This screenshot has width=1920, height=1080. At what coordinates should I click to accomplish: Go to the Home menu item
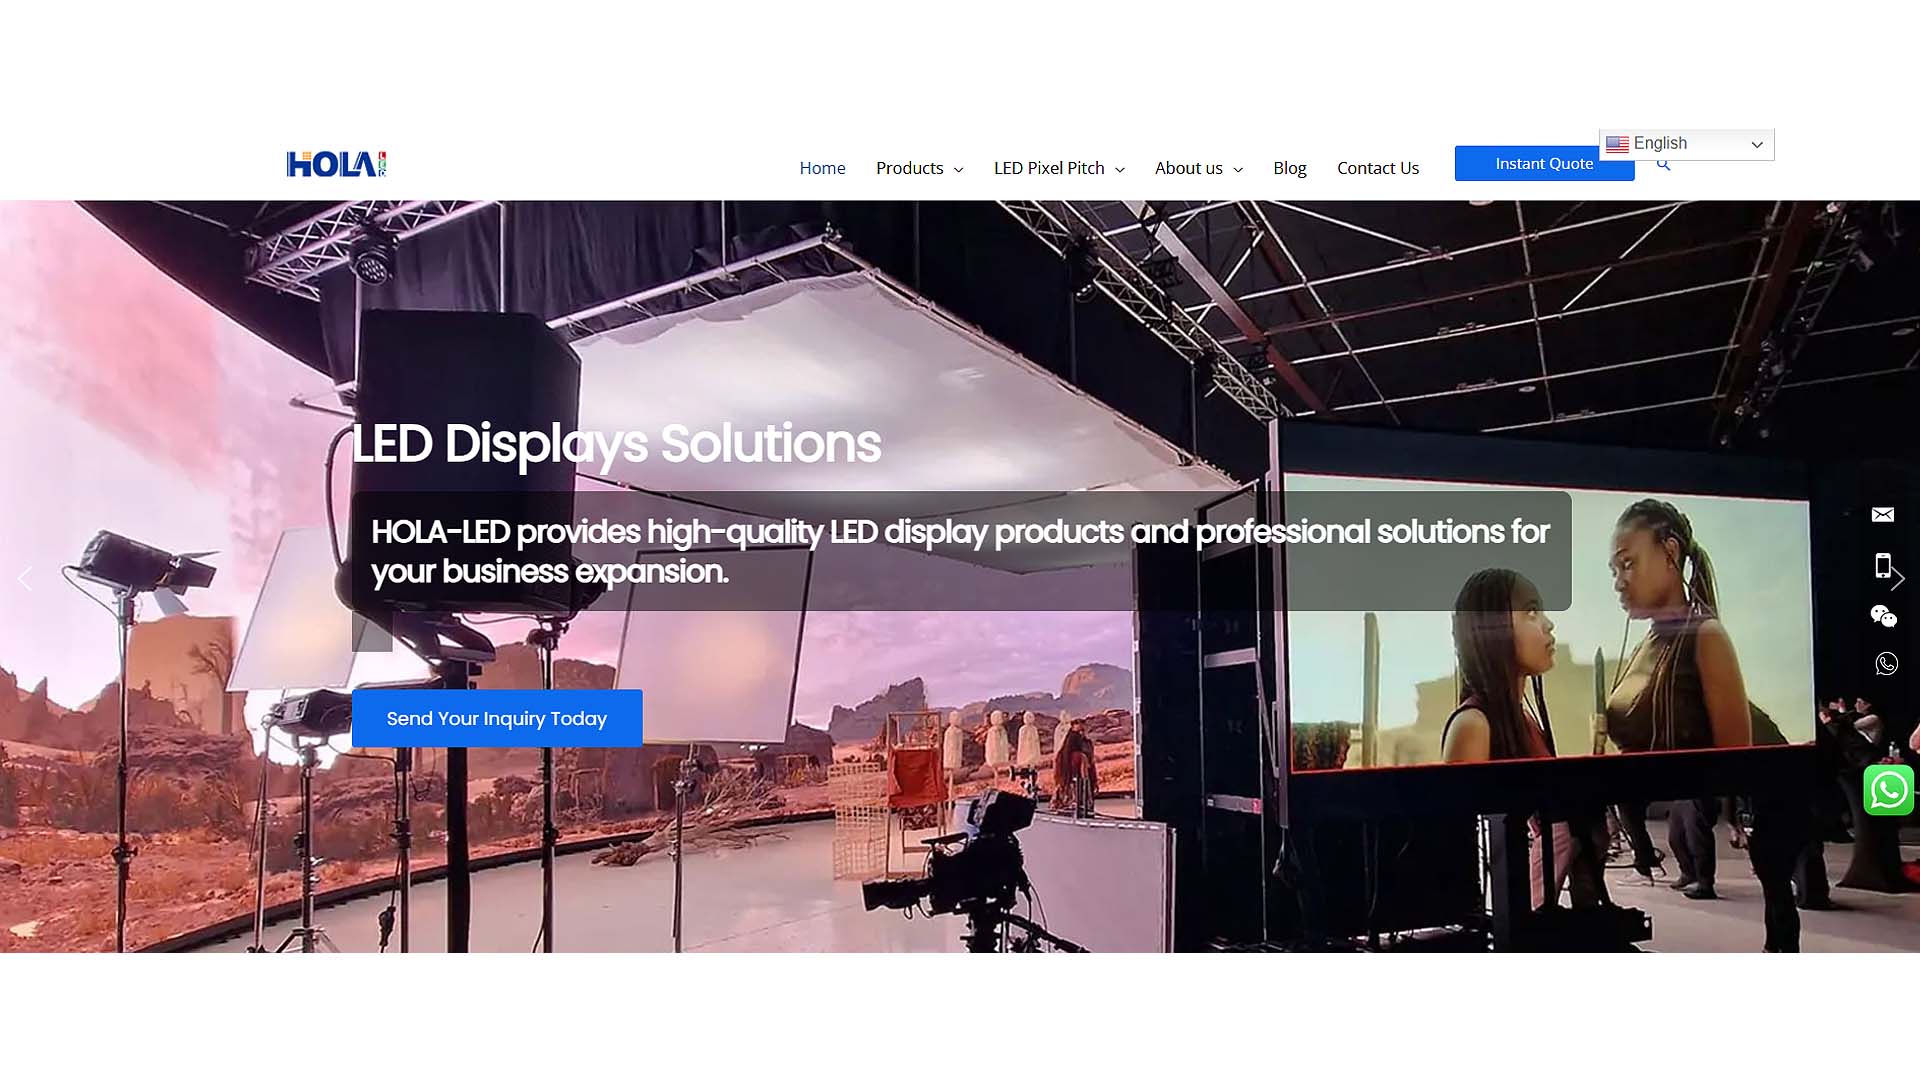tap(822, 168)
